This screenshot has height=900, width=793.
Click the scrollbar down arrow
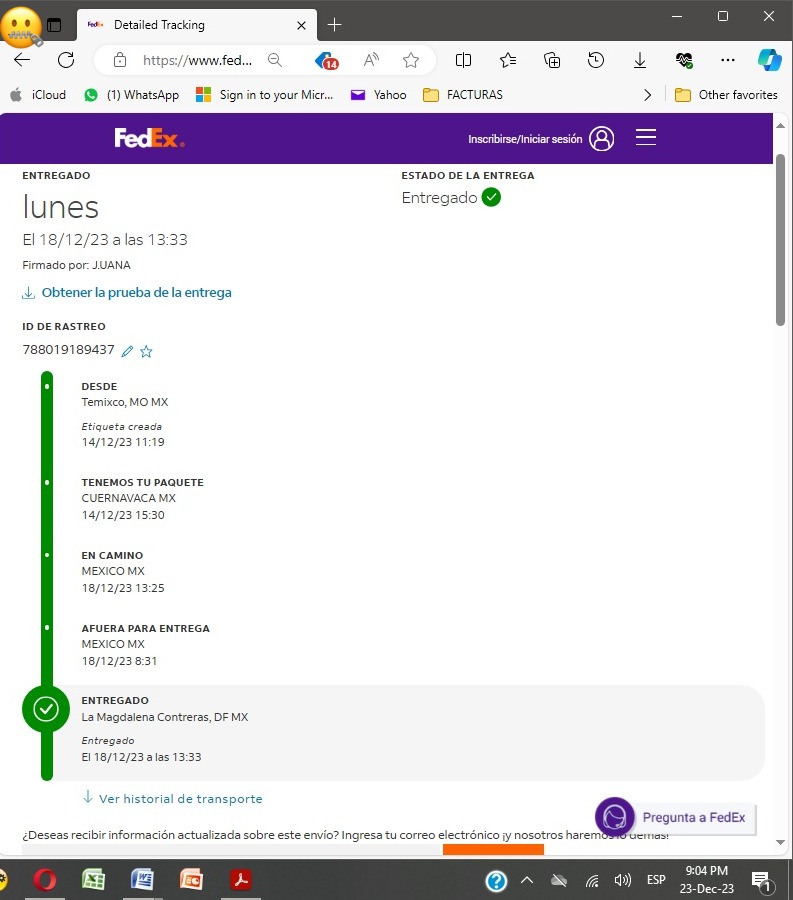click(x=780, y=842)
